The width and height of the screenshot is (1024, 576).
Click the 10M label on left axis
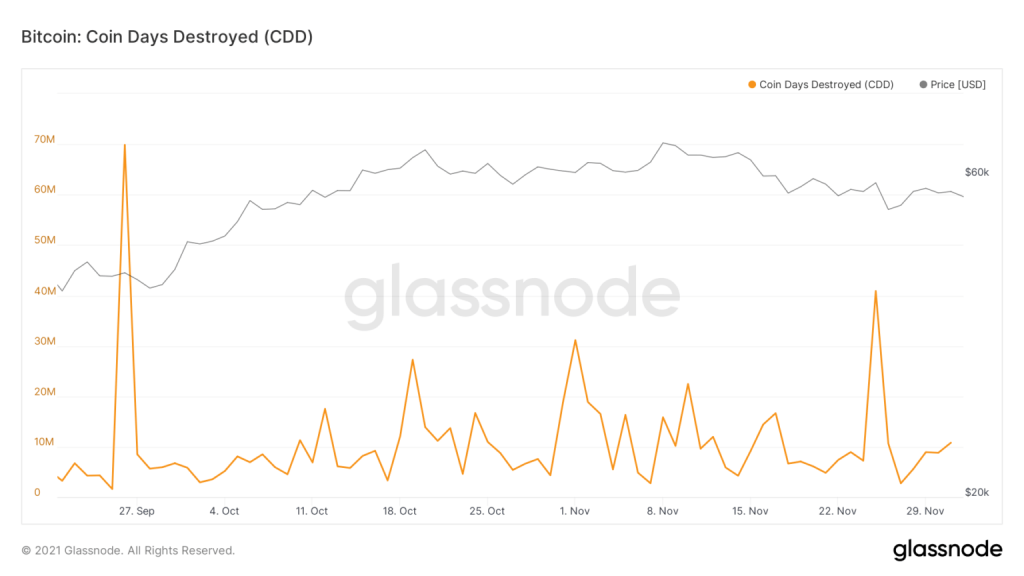point(44,442)
